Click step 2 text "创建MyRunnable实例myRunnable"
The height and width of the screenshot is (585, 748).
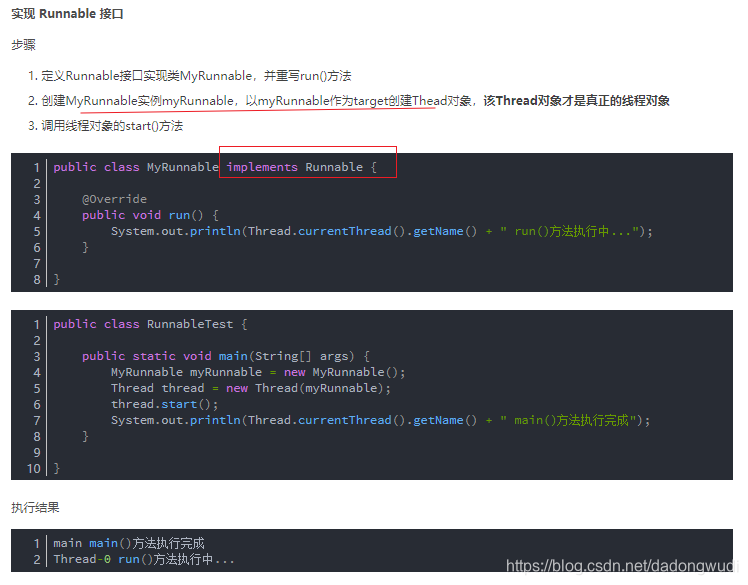(137, 101)
